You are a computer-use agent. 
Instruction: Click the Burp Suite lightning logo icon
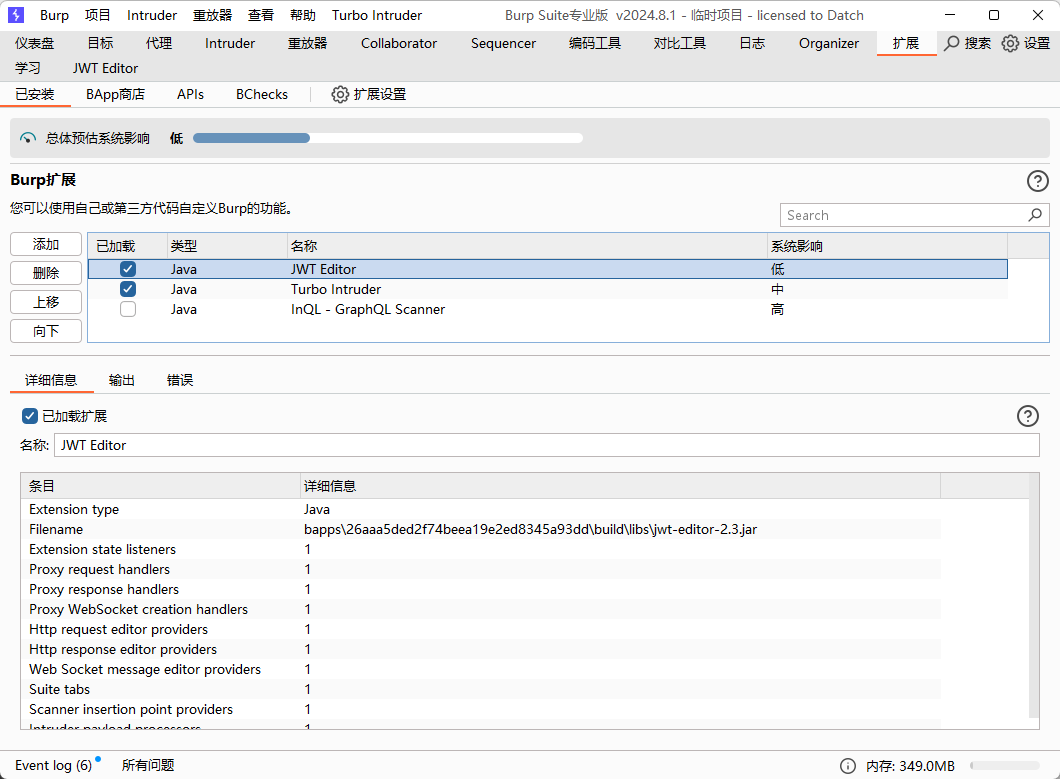(x=16, y=15)
